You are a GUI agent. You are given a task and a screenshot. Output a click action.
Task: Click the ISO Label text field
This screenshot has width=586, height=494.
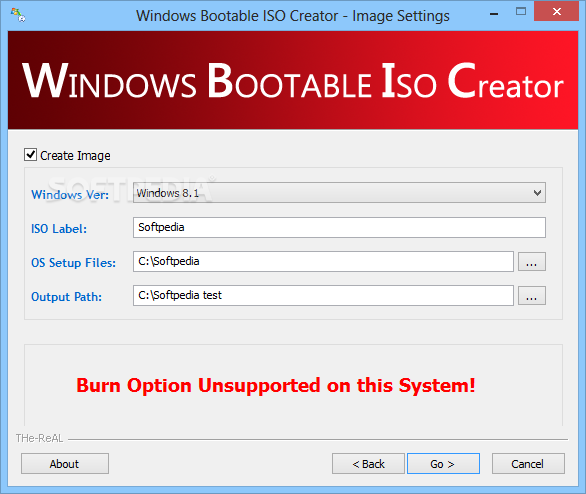(339, 227)
